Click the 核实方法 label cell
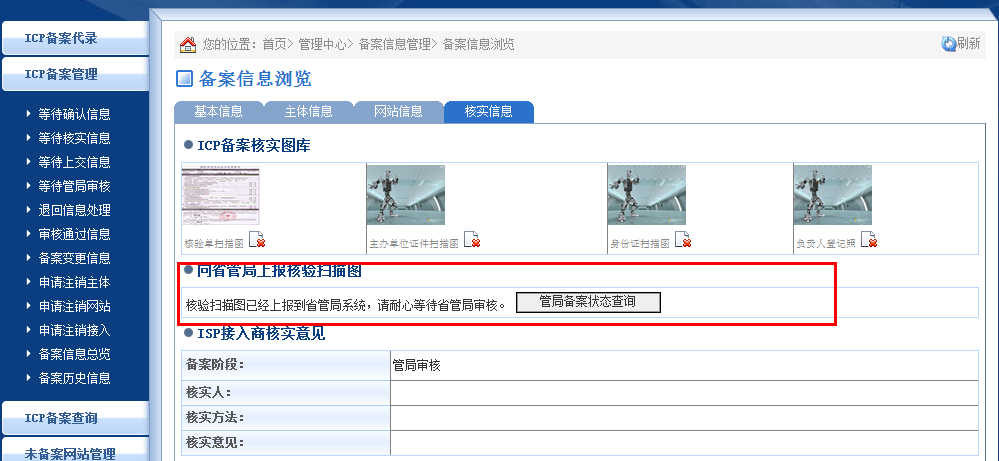Screen dimensions: 999x461 coord(286,418)
